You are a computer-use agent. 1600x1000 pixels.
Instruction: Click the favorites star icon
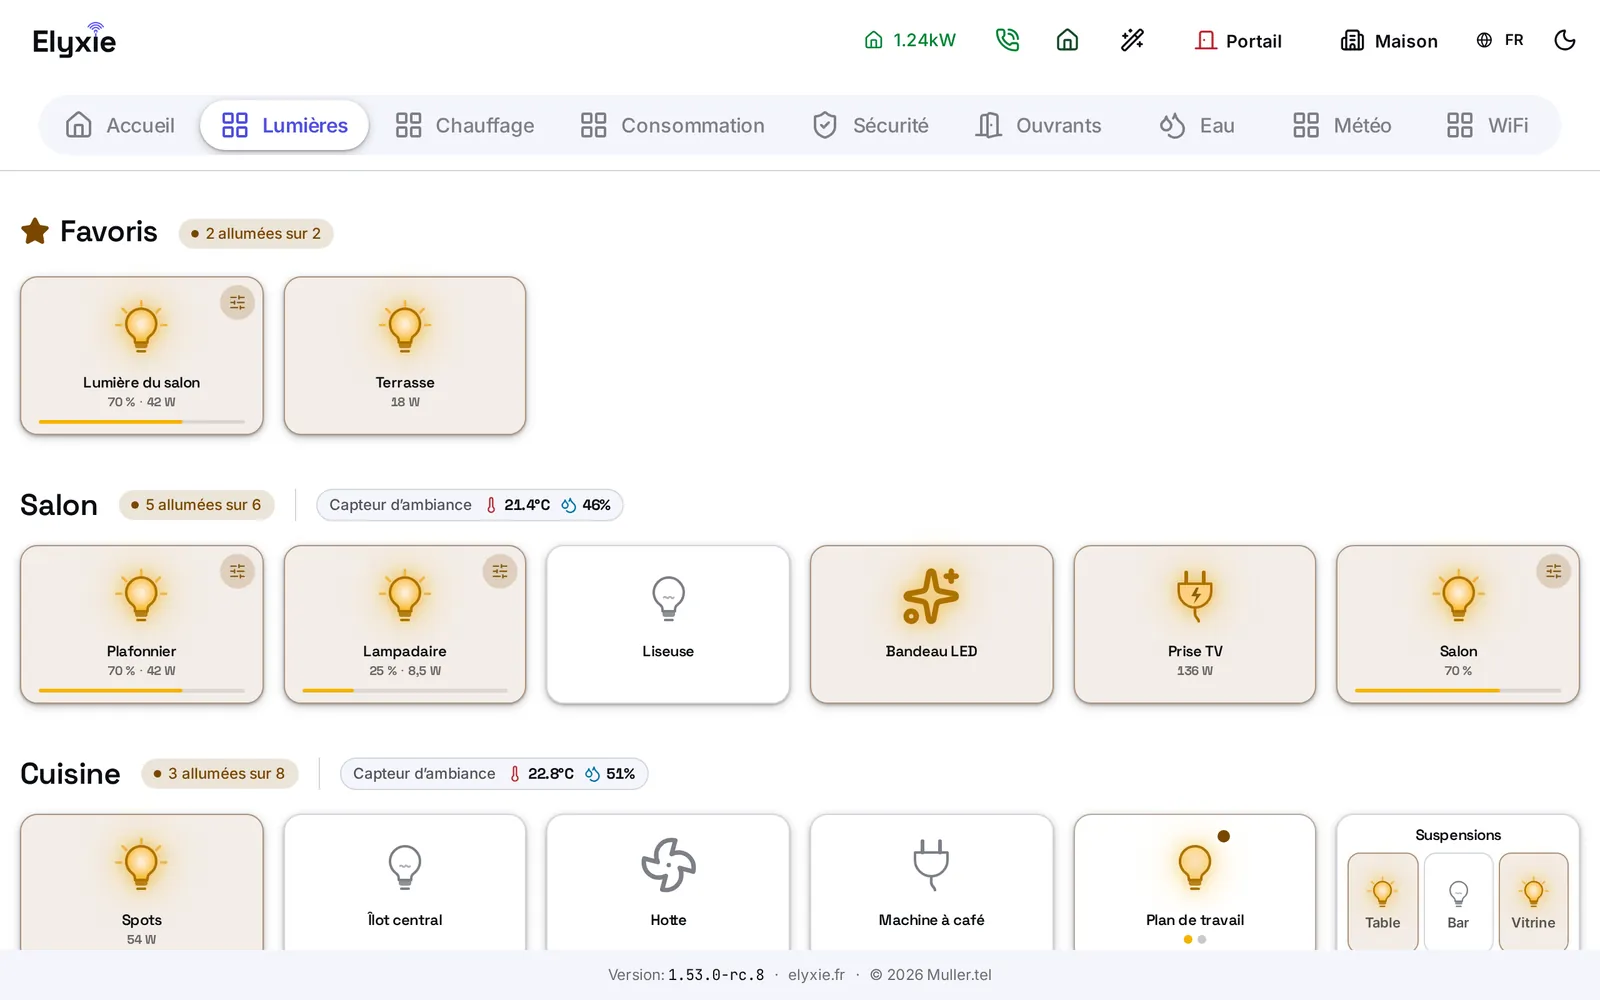point(35,231)
